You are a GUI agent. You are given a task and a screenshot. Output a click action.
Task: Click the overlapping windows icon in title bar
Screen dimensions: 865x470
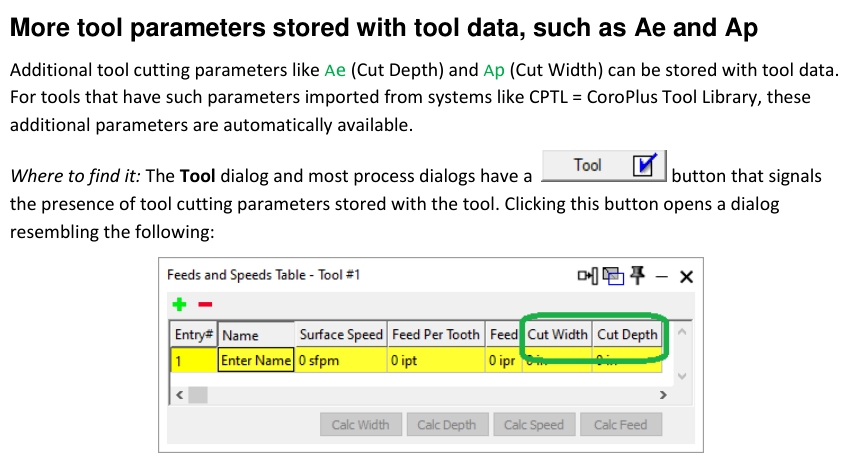click(613, 275)
